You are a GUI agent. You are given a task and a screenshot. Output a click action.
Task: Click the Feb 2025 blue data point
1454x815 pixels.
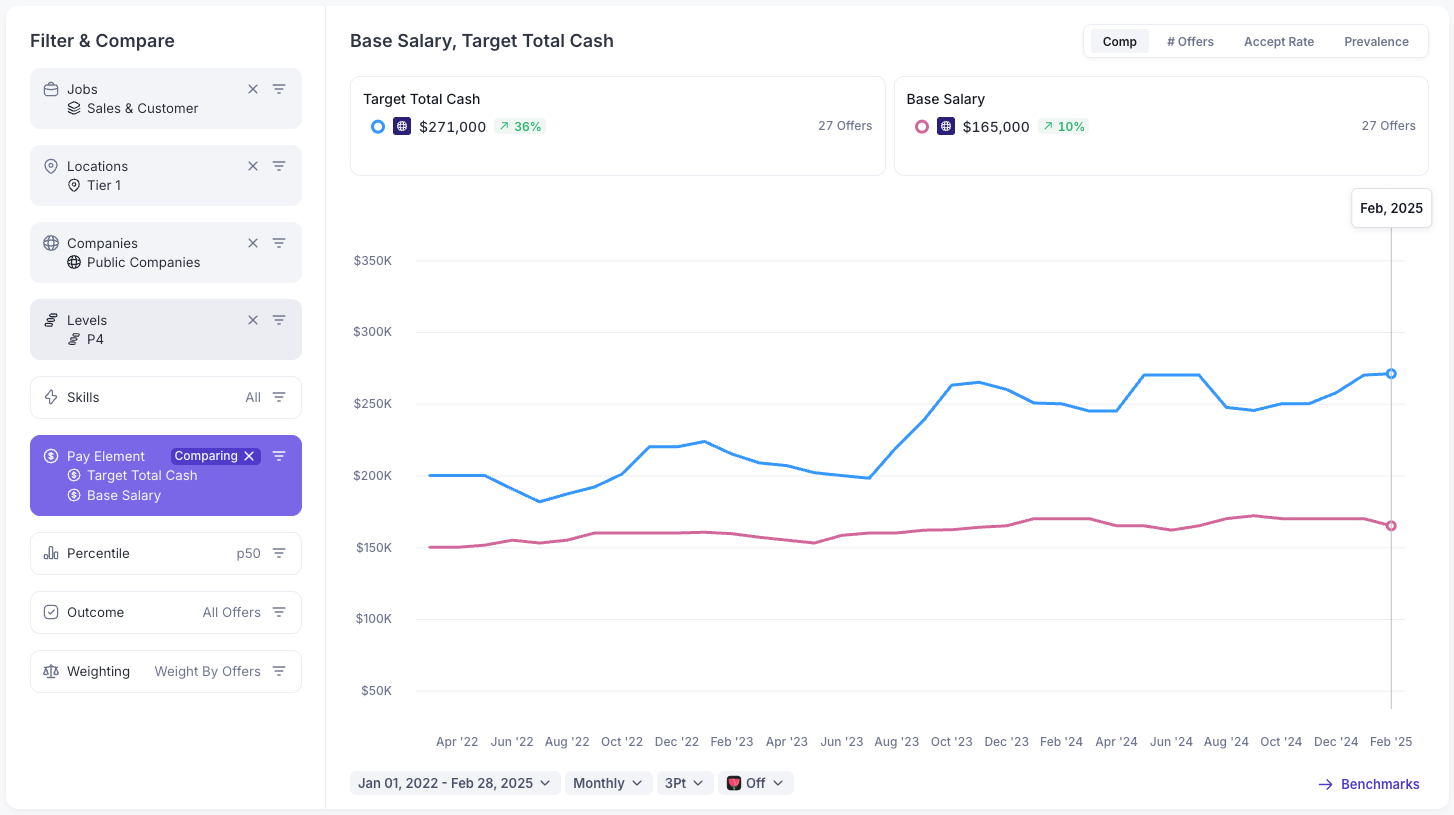pos(1391,374)
